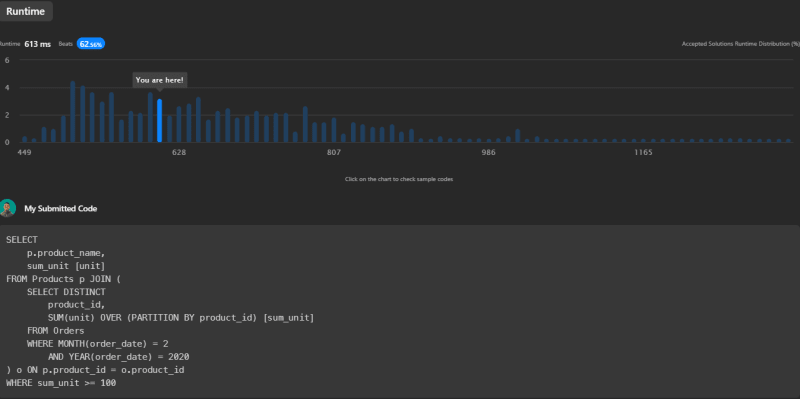This screenshot has height=399, width=800.
Task: Click the 'FROM Orders' code line
Action: coord(56,331)
